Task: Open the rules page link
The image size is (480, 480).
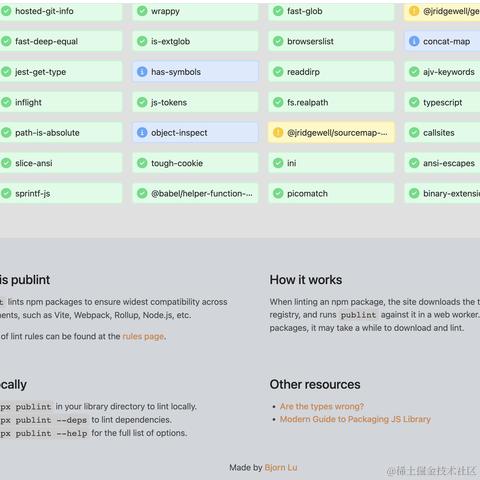Action: click(x=144, y=336)
